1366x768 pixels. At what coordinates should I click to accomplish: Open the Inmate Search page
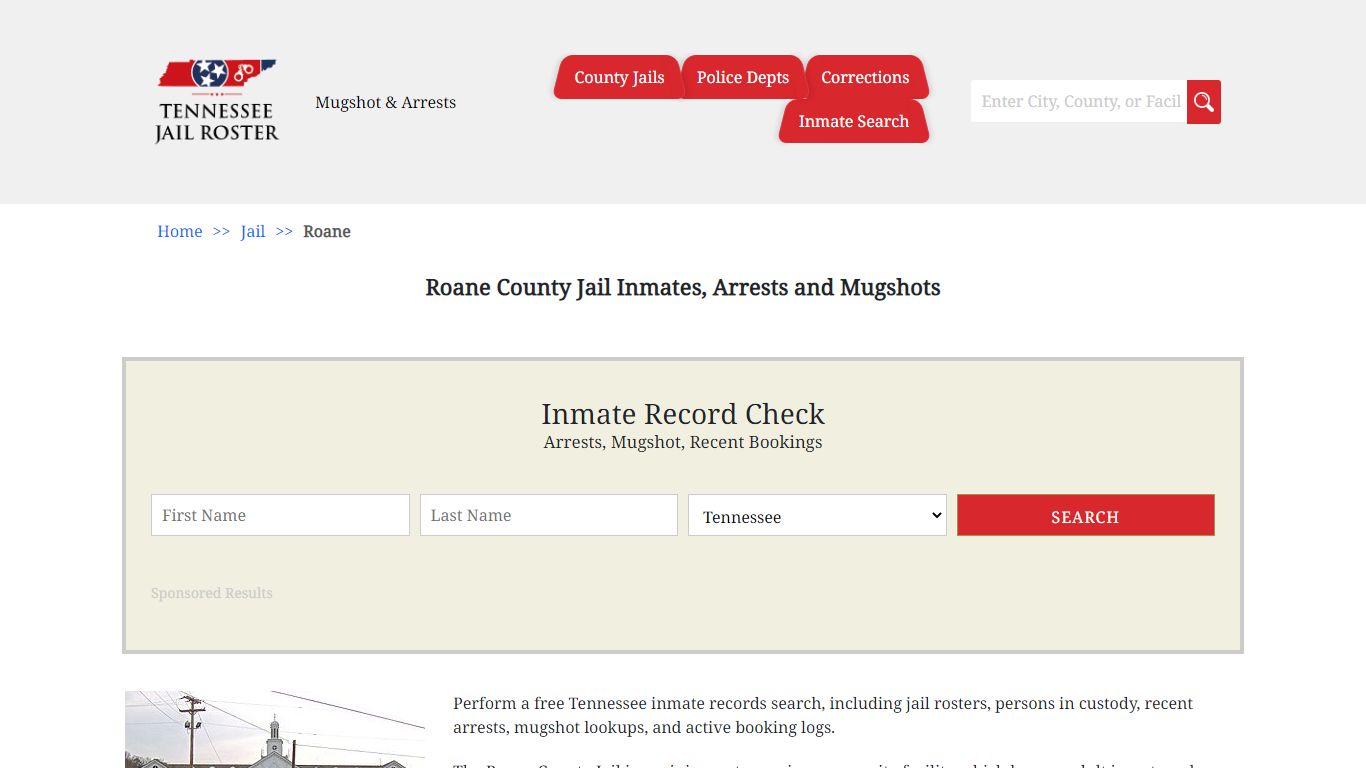[853, 121]
